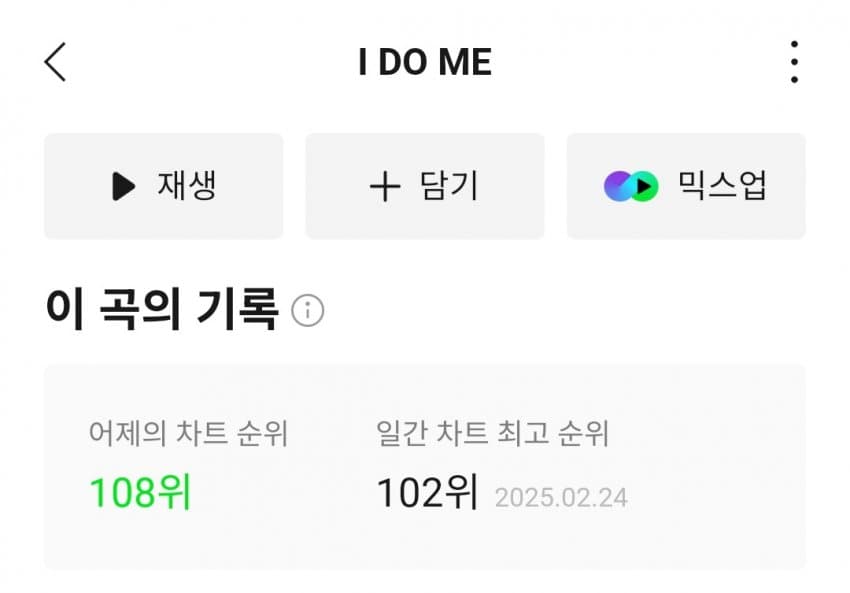The image size is (850, 593).
Task: Tap the 2025.02.24 peak date
Action: pyautogui.click(x=561, y=497)
